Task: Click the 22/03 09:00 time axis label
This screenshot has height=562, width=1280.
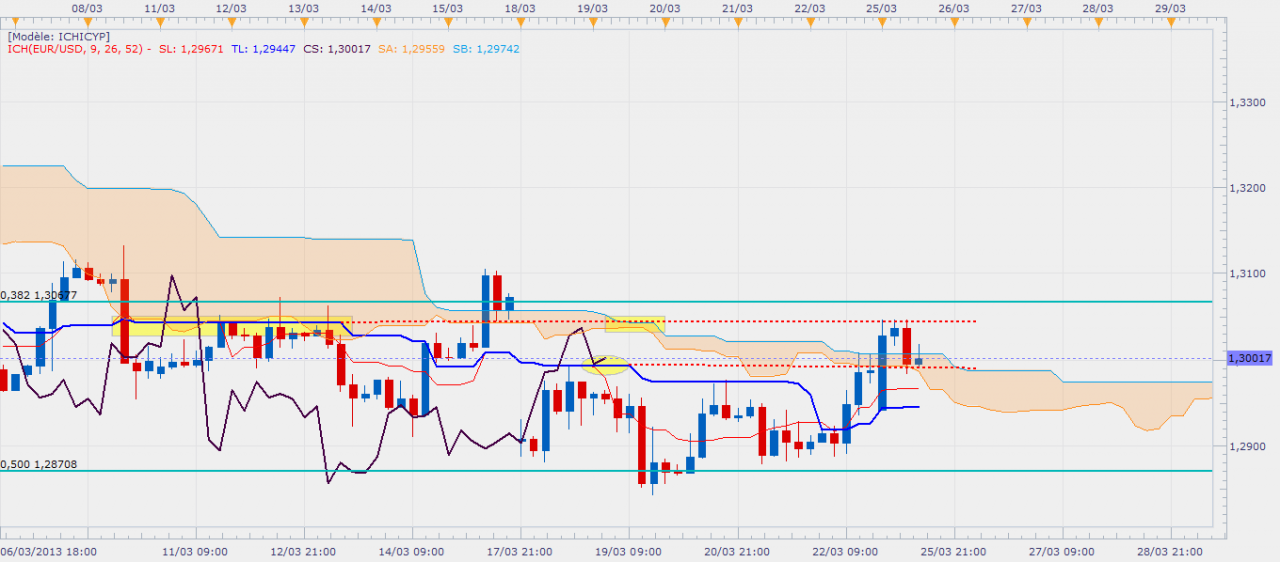Action: pos(845,551)
